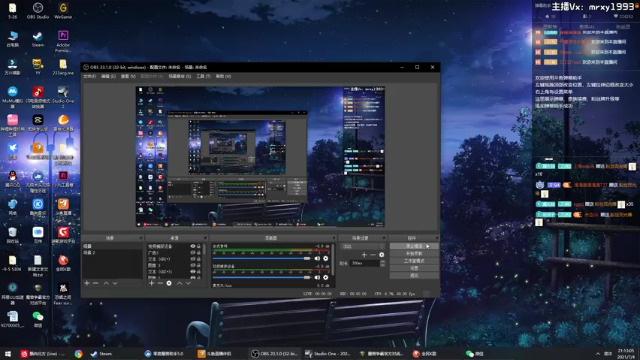
Task: Open the 编辑(E) menu in OBS
Action: click(x=108, y=76)
